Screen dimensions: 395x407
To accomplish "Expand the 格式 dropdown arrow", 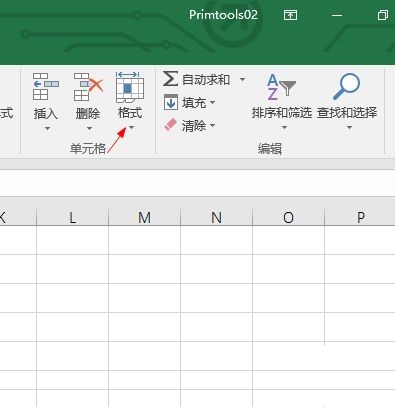I will (x=131, y=127).
